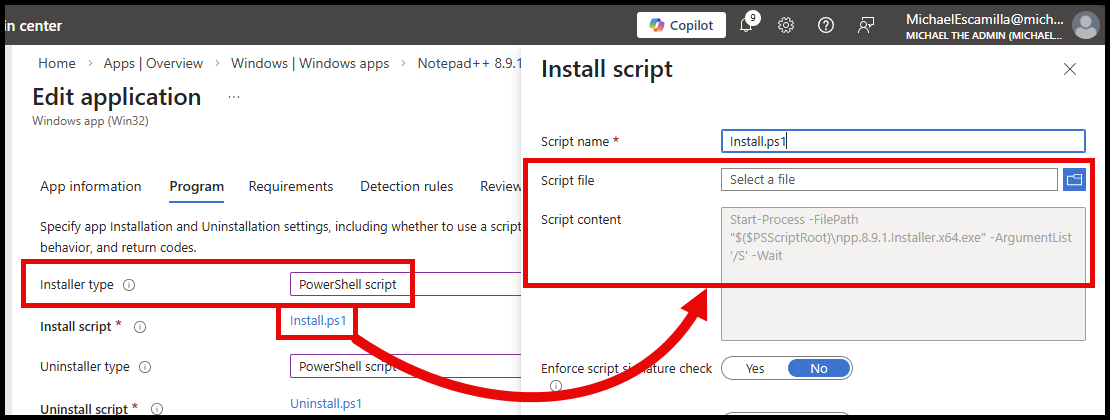This screenshot has width=1110, height=420.
Task: Set Enforce script signature check to Yes
Action: tap(754, 368)
